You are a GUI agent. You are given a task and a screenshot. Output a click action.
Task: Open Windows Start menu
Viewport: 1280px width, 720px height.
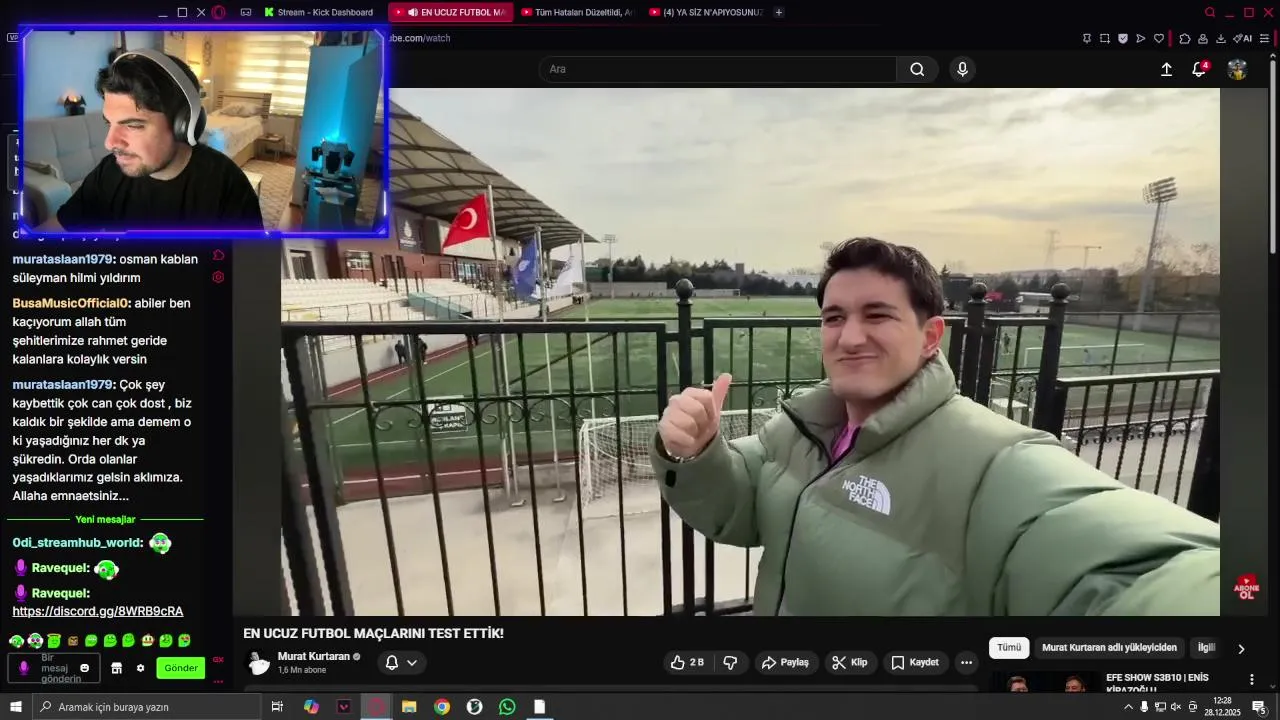pyautogui.click(x=16, y=707)
